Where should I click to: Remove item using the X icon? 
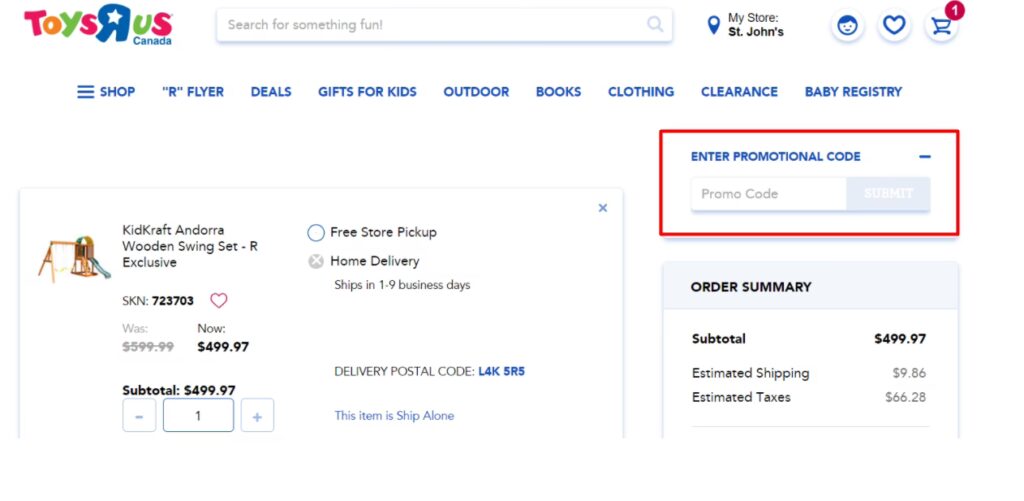pos(602,208)
